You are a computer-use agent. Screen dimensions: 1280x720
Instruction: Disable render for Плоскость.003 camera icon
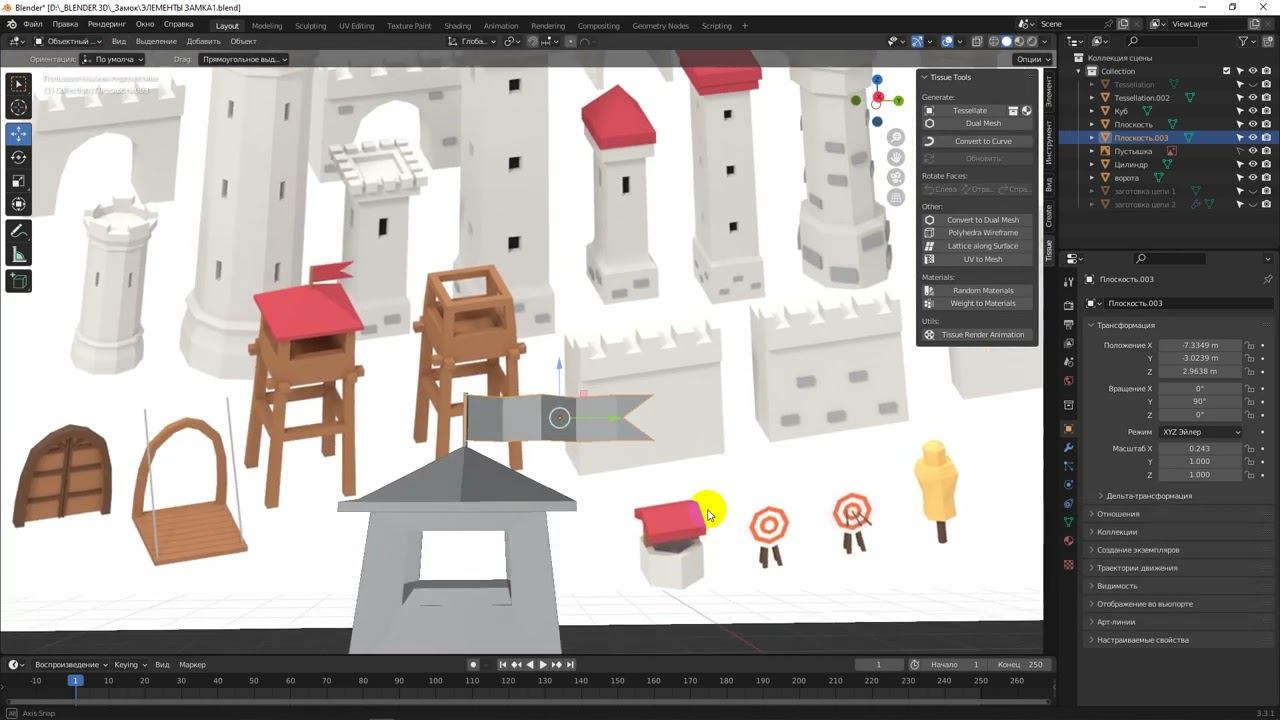(x=1266, y=138)
